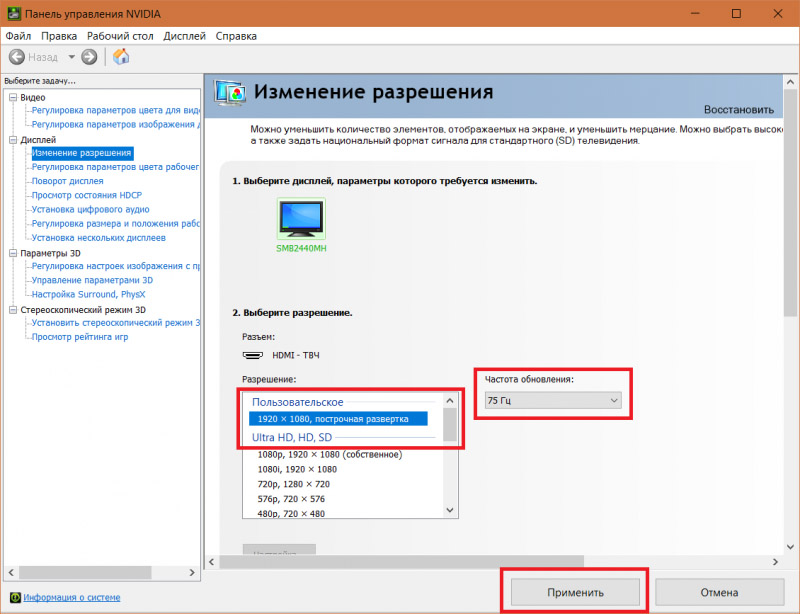Collapse the Видео tree node
This screenshot has width=800, height=614.
coord(13,97)
